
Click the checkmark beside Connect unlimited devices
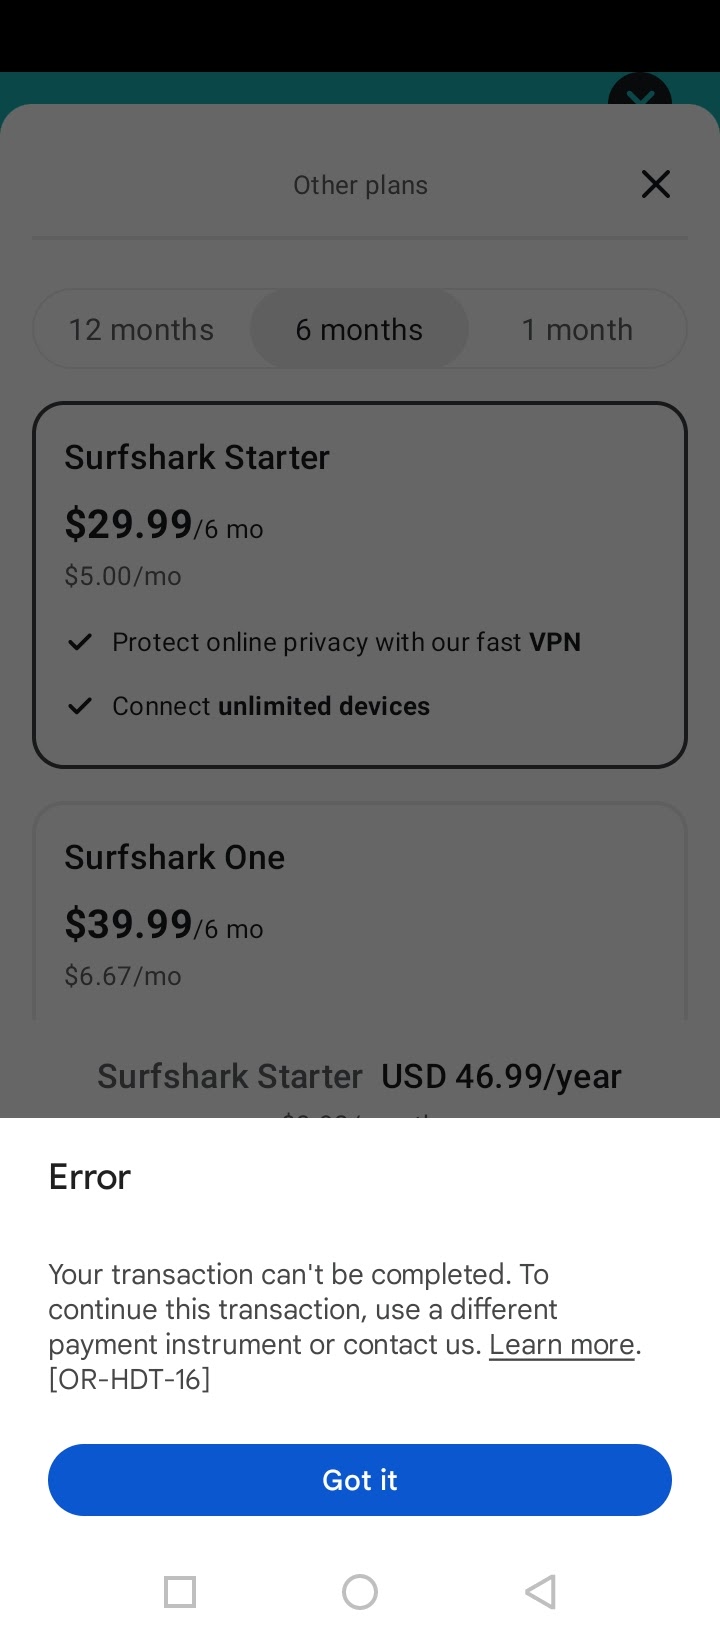(x=80, y=706)
